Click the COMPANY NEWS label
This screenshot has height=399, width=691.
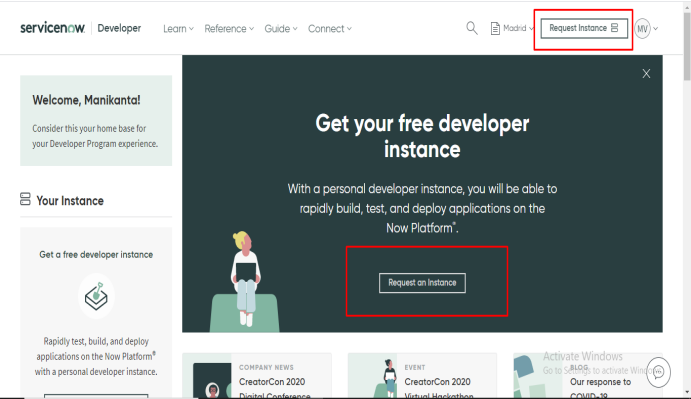266,367
